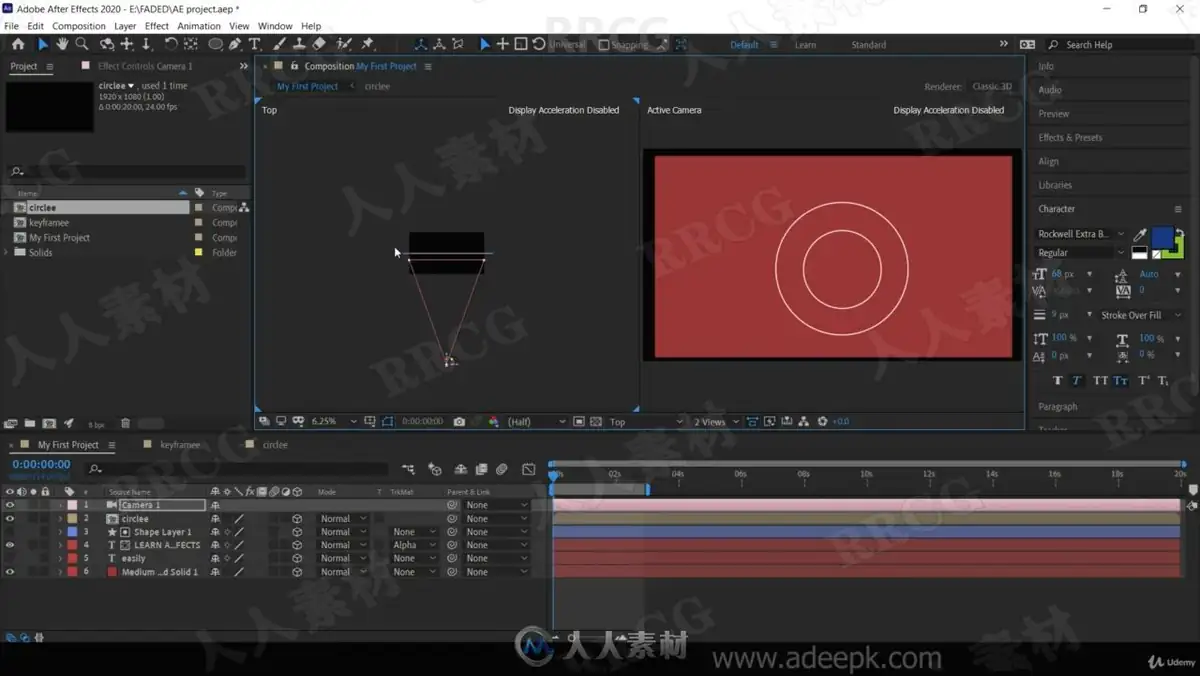Toggle the 3D layer cube for Shape Layer 1
The height and width of the screenshot is (676, 1200).
297,532
